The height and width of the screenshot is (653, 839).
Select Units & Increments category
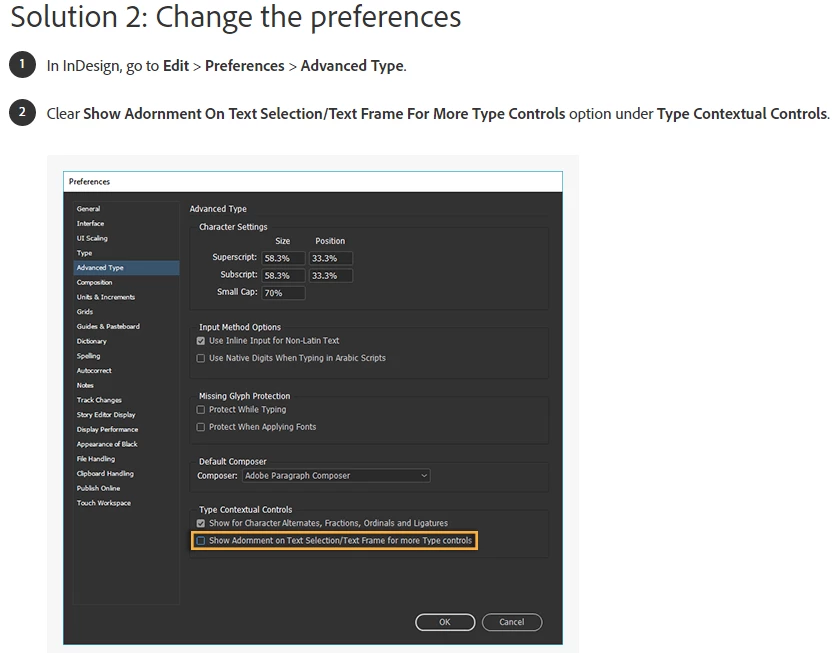[105, 297]
